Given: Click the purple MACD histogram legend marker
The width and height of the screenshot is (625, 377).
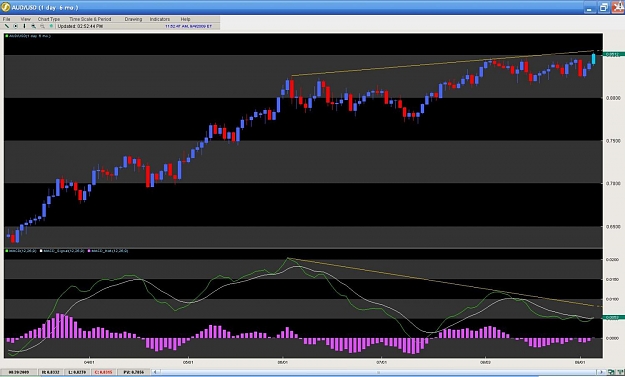Looking at the screenshot, I should click(90, 251).
